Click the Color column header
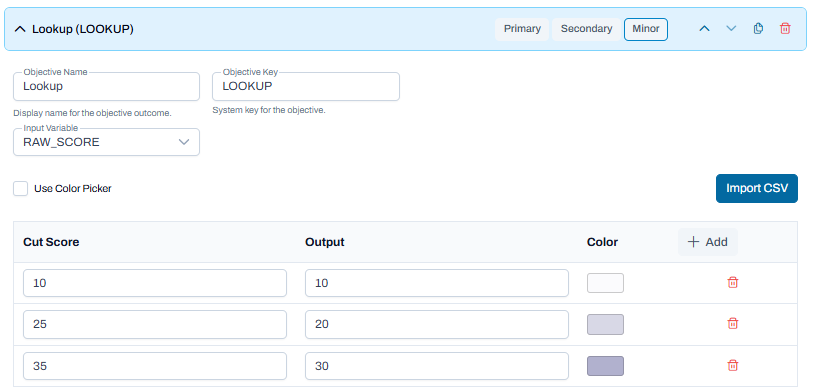817x392 pixels. (602, 242)
